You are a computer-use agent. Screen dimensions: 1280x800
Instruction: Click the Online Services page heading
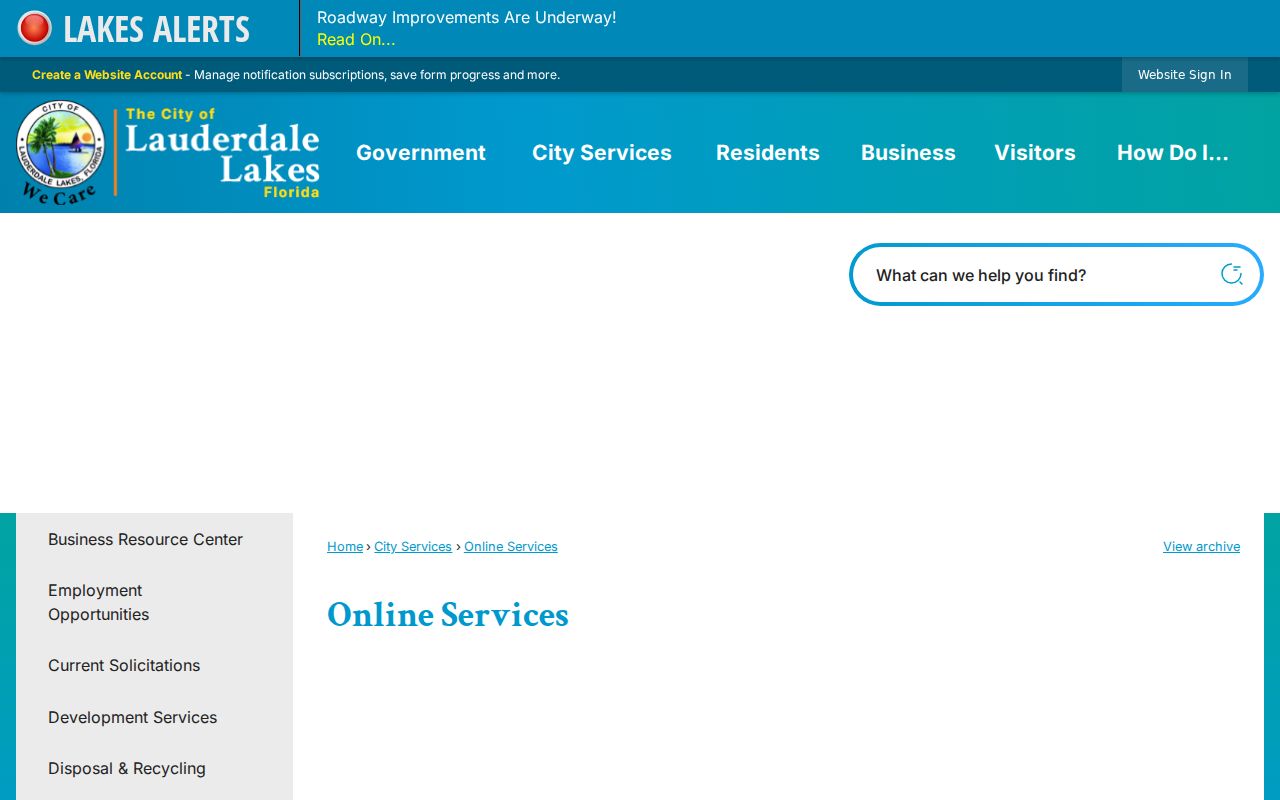448,615
